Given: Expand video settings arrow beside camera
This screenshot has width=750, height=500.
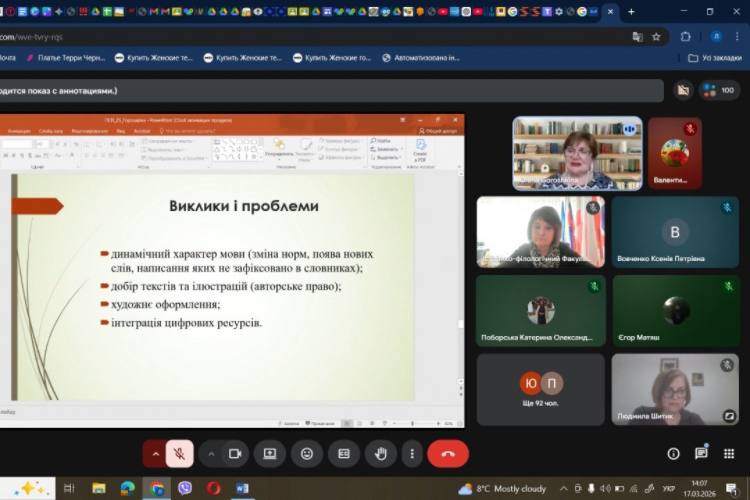Looking at the screenshot, I should pyautogui.click(x=211, y=453).
